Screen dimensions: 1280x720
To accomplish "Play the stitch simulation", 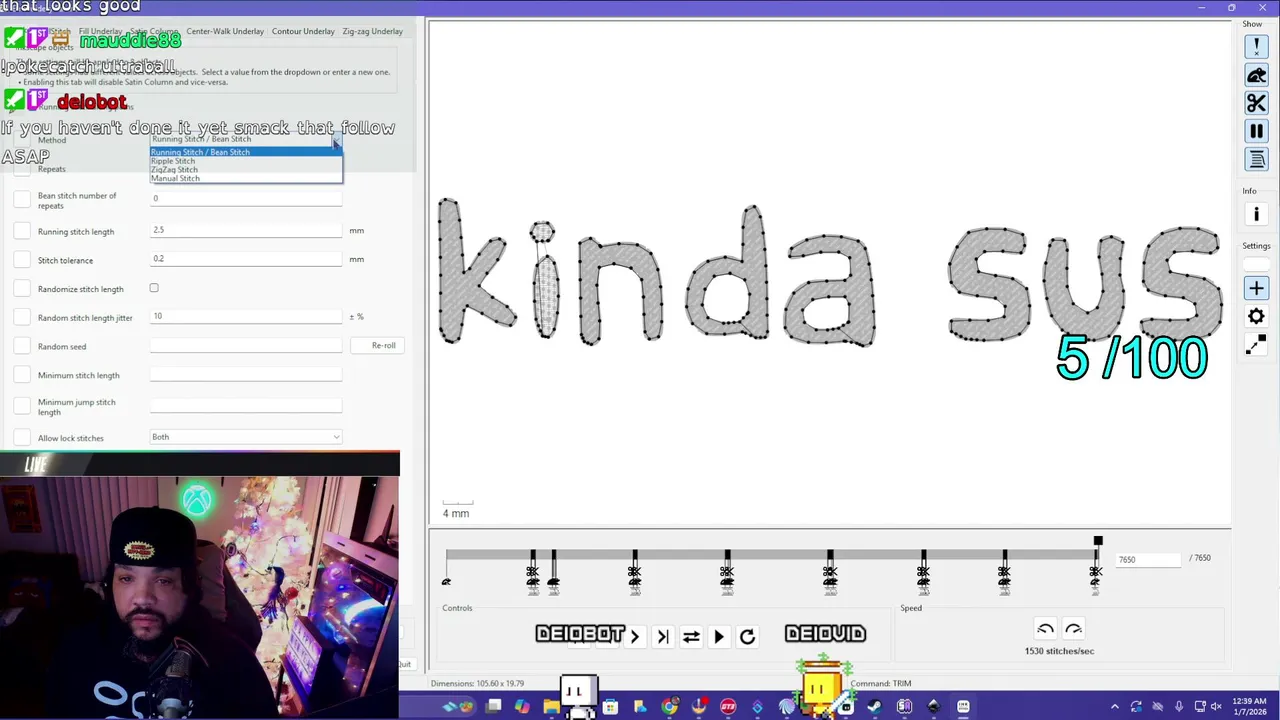I will [719, 636].
